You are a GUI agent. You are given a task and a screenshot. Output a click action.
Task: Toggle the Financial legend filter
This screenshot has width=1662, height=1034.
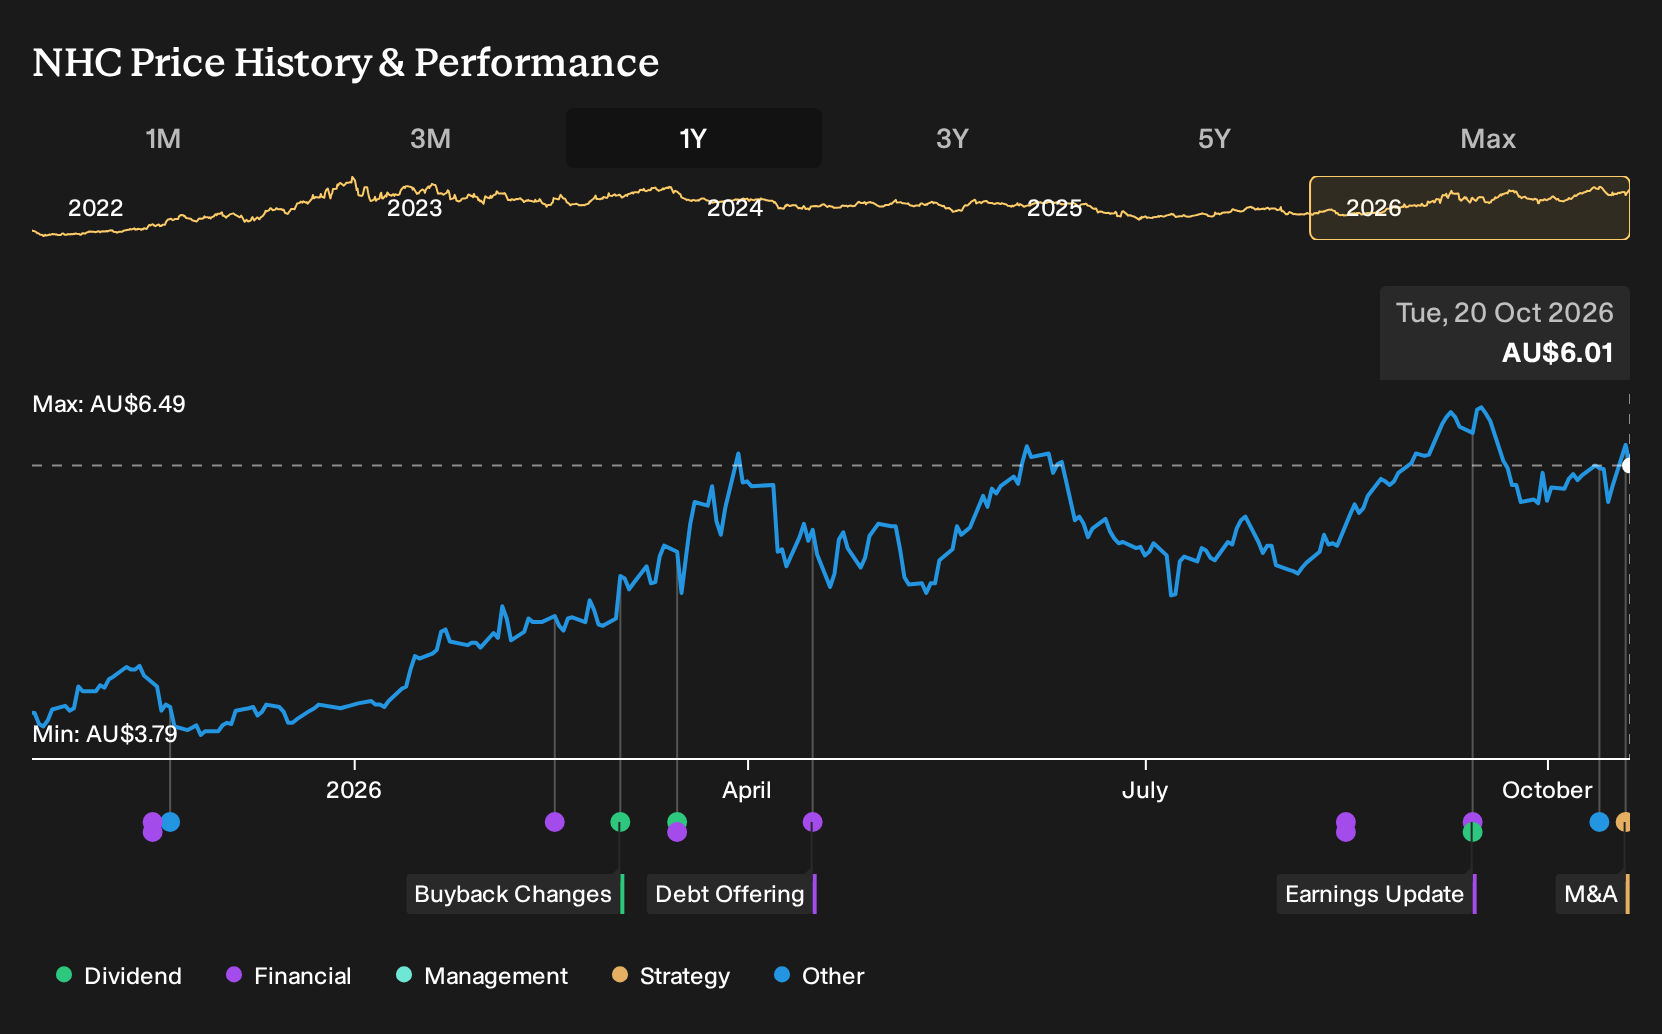289,976
